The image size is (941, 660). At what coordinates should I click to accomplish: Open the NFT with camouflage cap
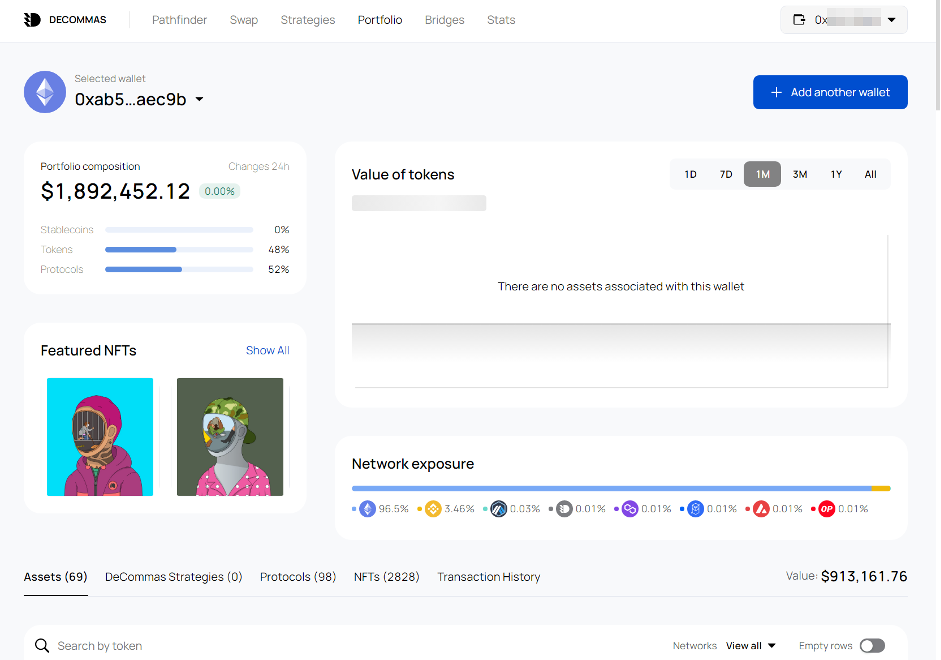click(x=230, y=437)
